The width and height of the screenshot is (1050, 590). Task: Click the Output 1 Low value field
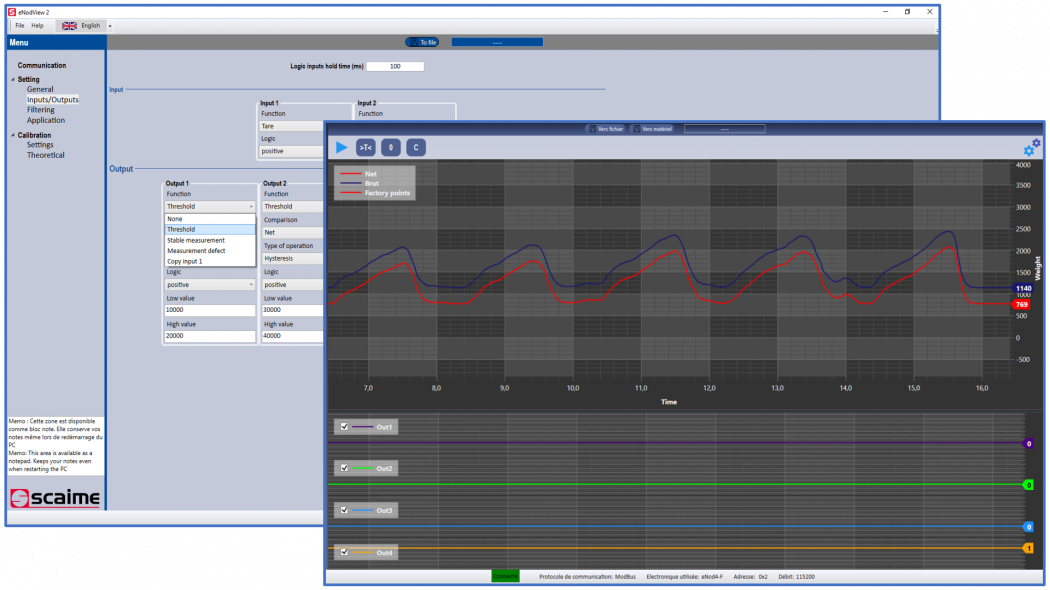(x=209, y=310)
